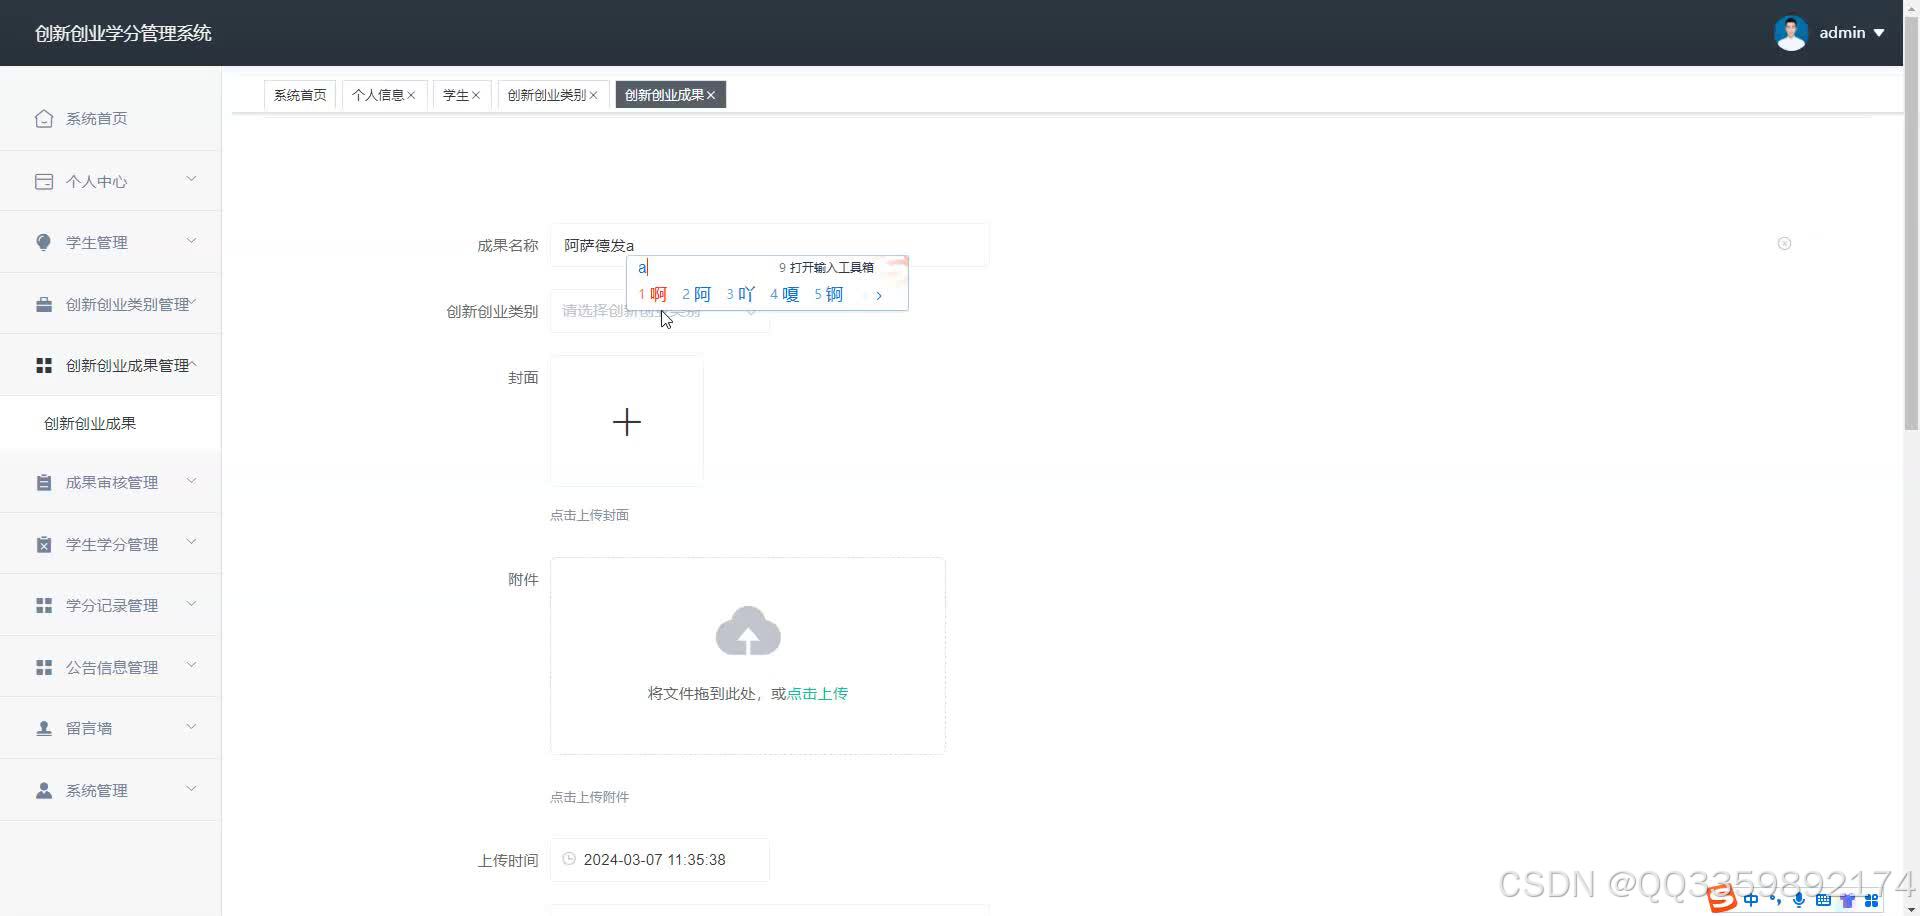Expand the 公告信息管理 menu chevron
Screen dimensions: 1920x916
pyautogui.click(x=191, y=665)
